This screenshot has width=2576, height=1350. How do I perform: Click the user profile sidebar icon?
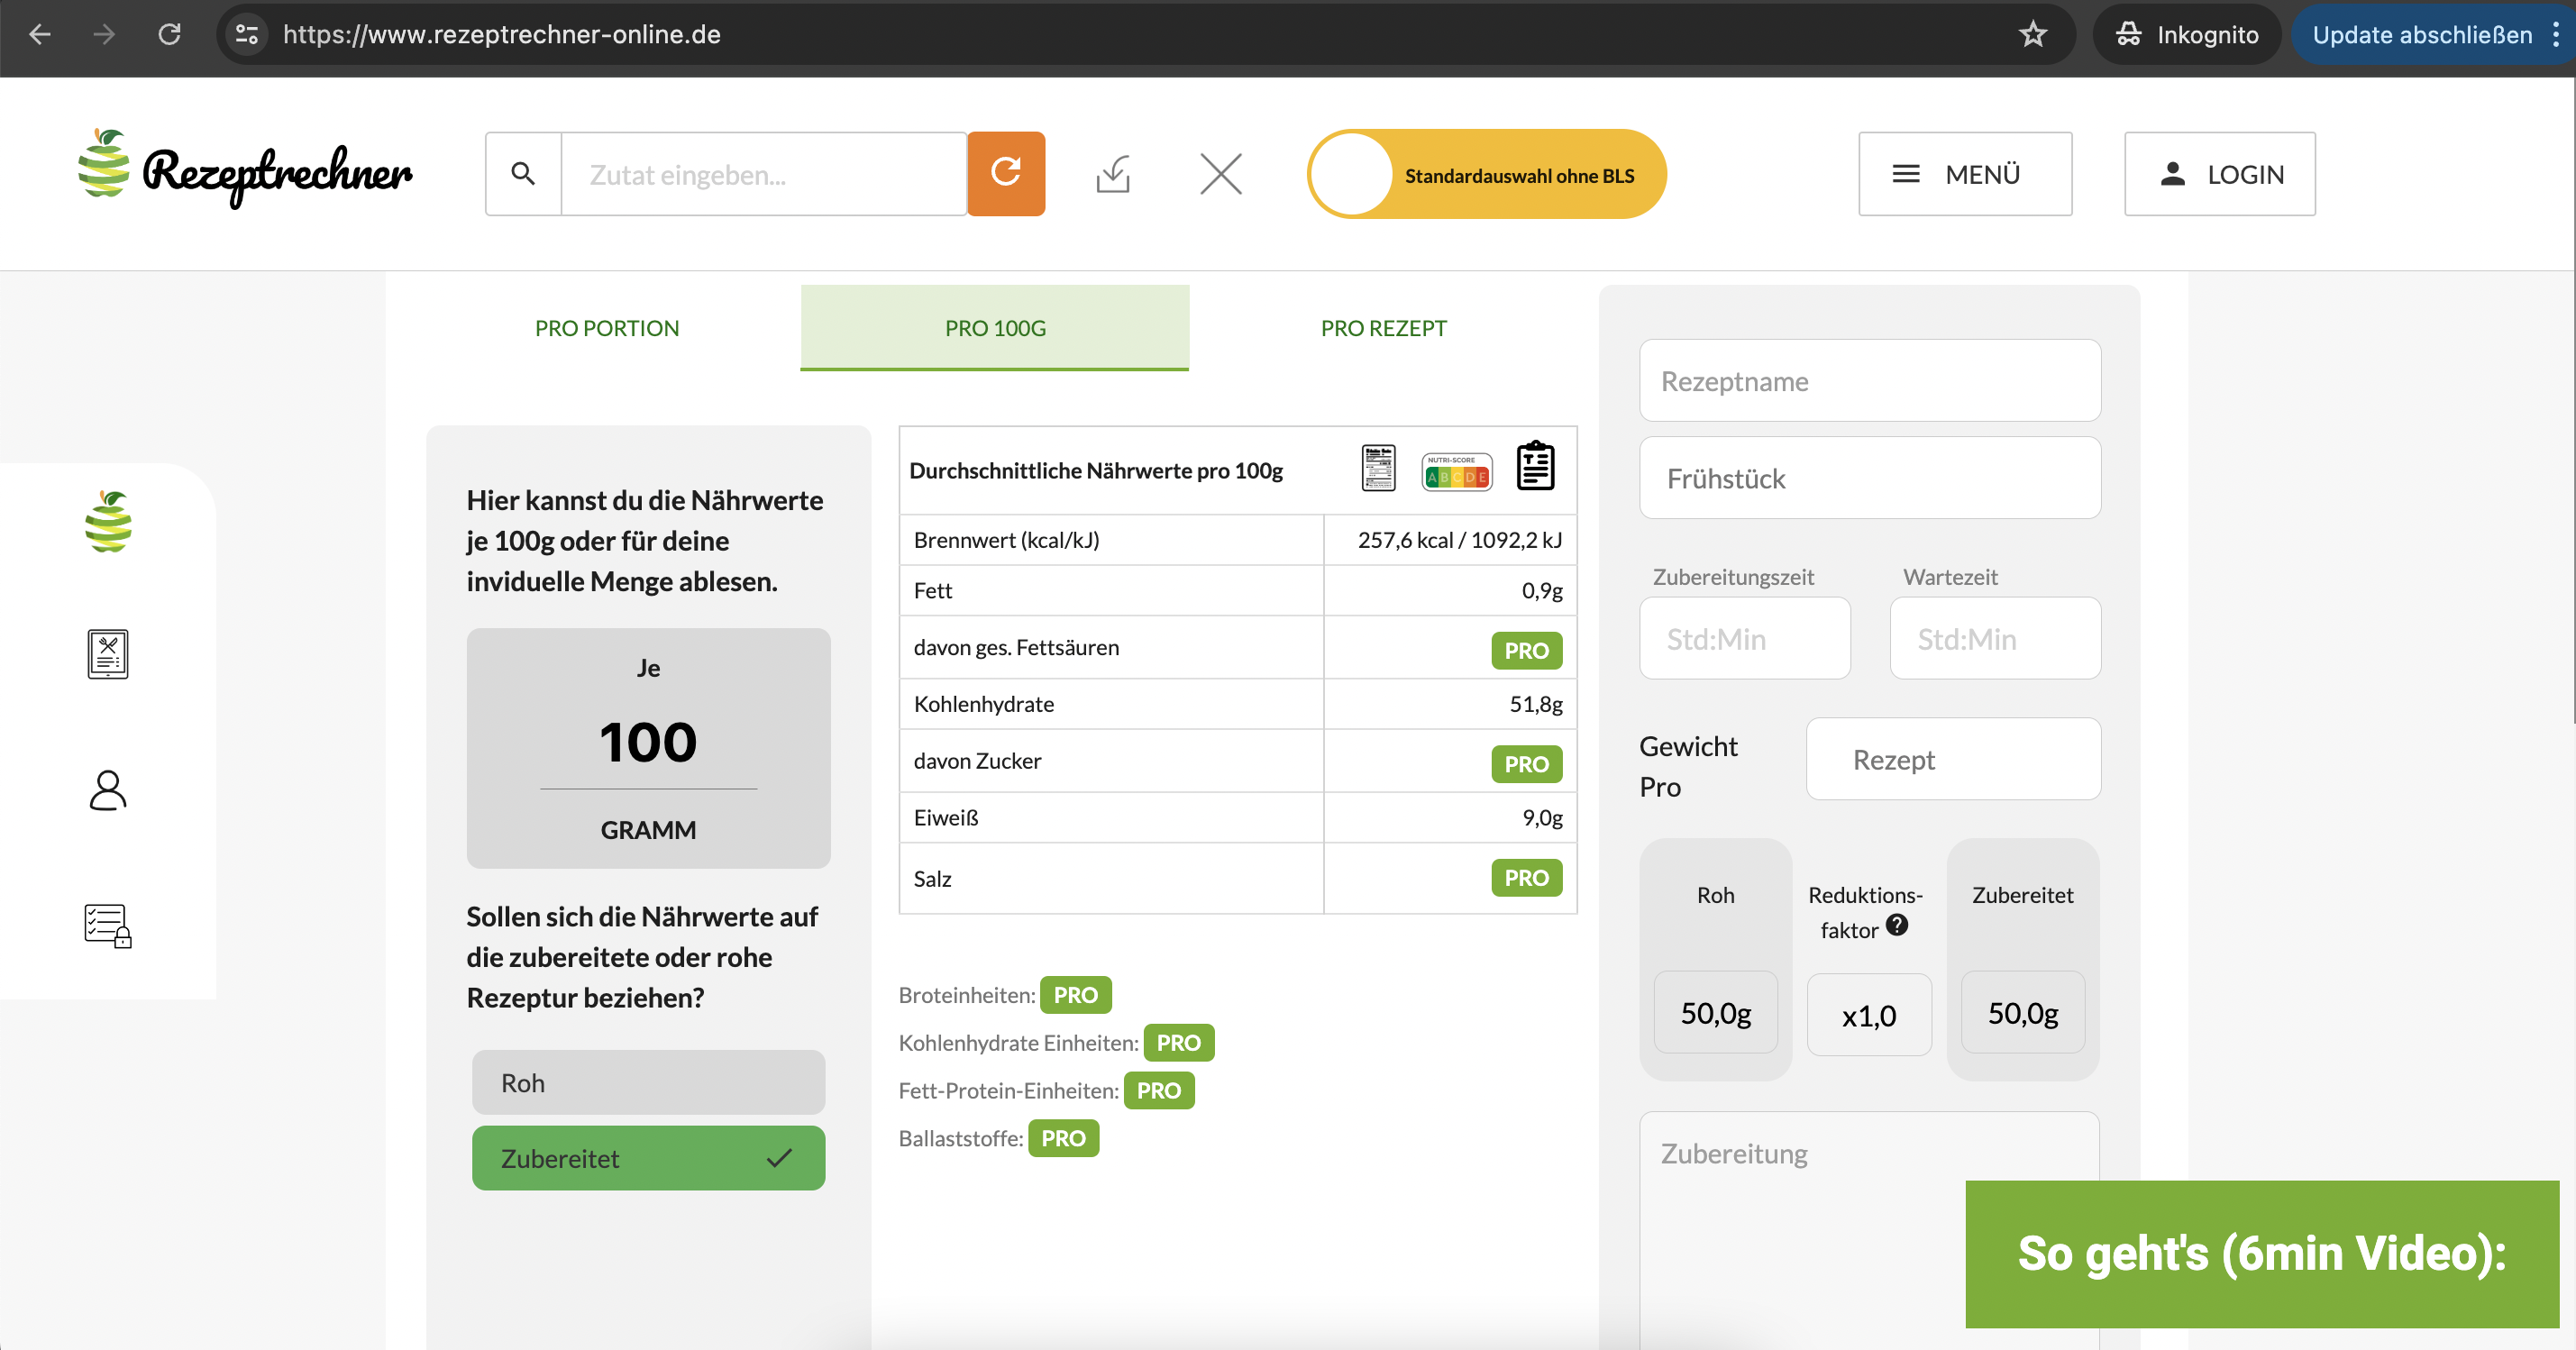tap(105, 787)
